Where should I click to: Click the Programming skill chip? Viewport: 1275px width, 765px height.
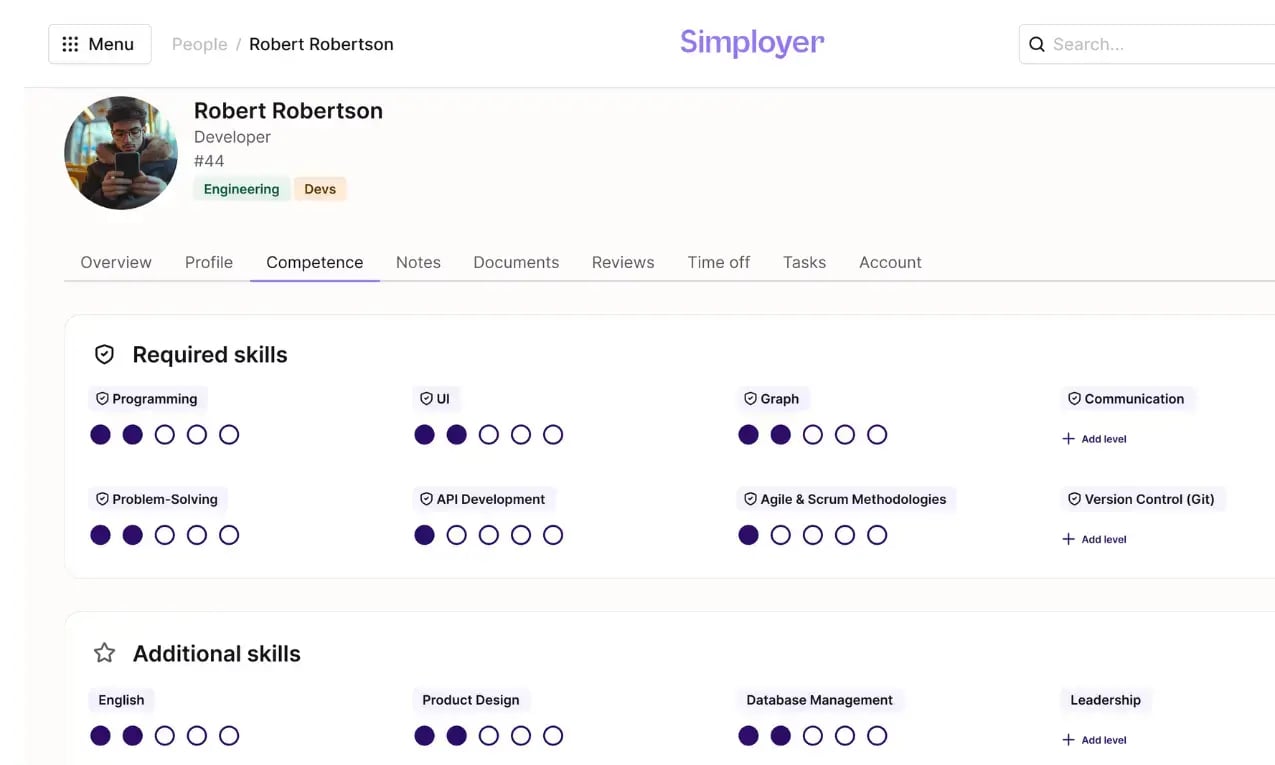pyautogui.click(x=147, y=398)
